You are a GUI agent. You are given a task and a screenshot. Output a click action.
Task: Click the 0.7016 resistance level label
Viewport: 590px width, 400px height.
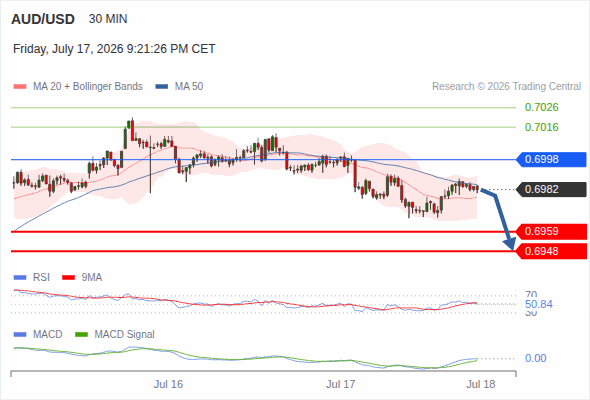coord(541,127)
